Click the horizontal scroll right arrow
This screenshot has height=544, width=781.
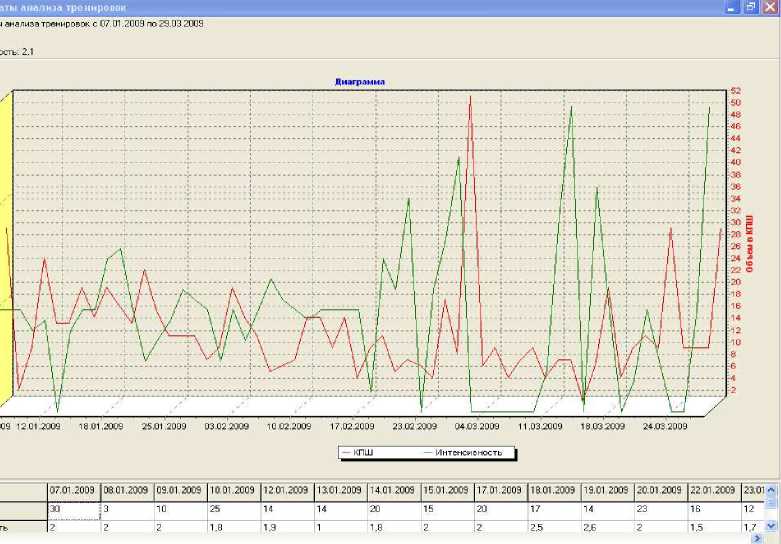point(759,538)
